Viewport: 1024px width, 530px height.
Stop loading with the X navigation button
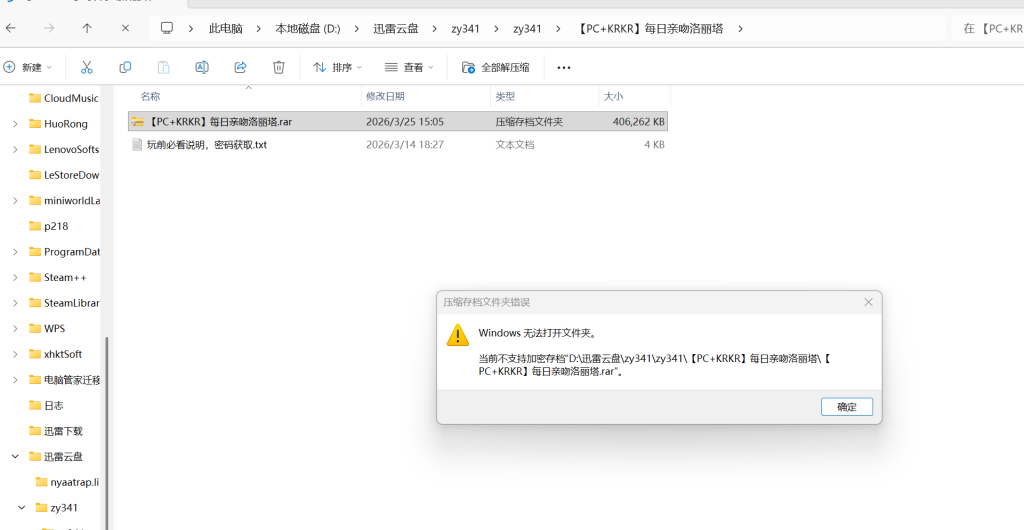tap(125, 28)
